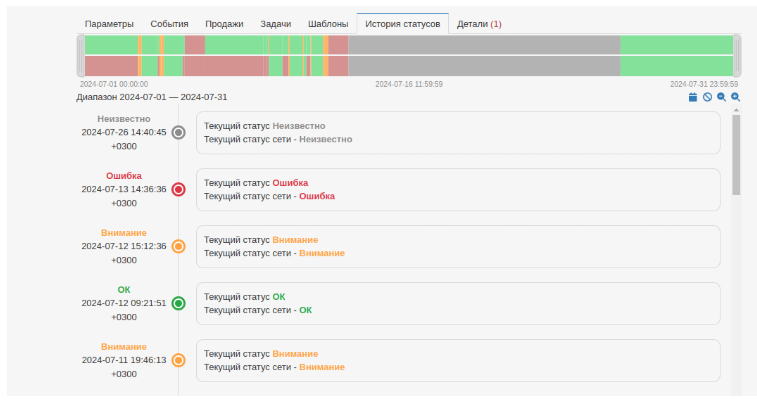Image resolution: width=757 pixels, height=400 pixels.
Task: Click the vertical scrollbar thumb
Action: click(x=736, y=155)
